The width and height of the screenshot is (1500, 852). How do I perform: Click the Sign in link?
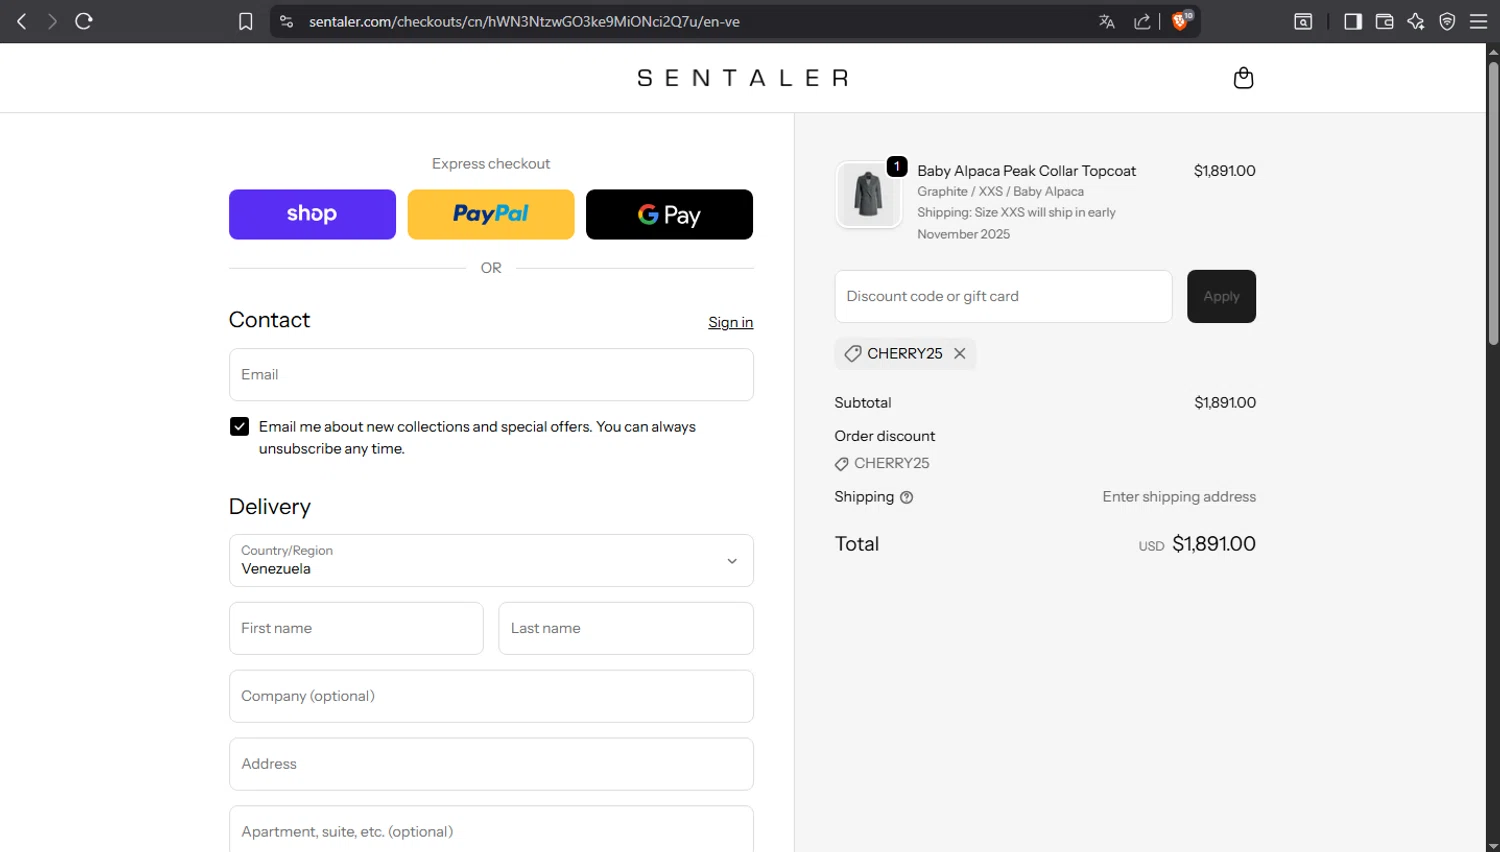(730, 322)
